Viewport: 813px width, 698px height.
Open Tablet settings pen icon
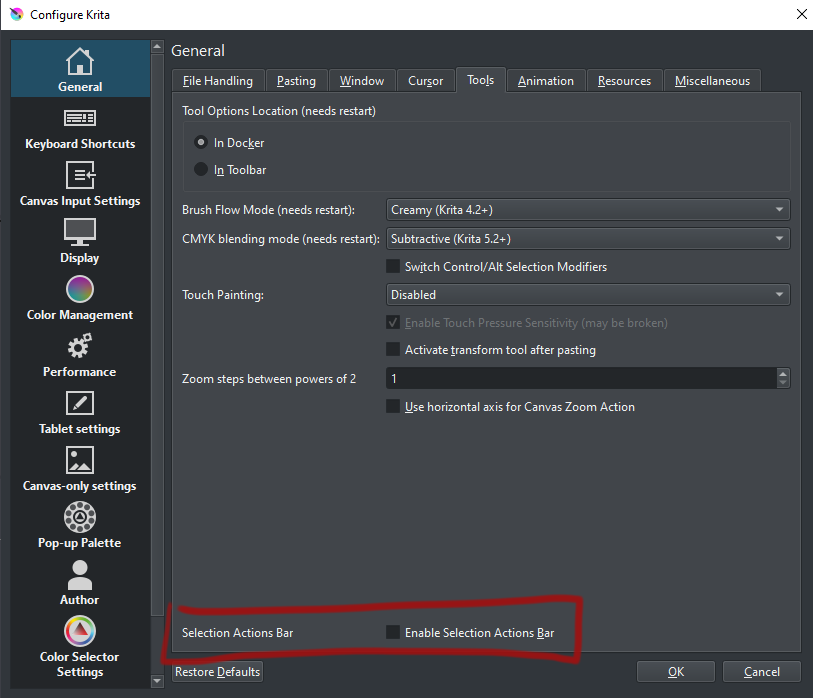[80, 403]
